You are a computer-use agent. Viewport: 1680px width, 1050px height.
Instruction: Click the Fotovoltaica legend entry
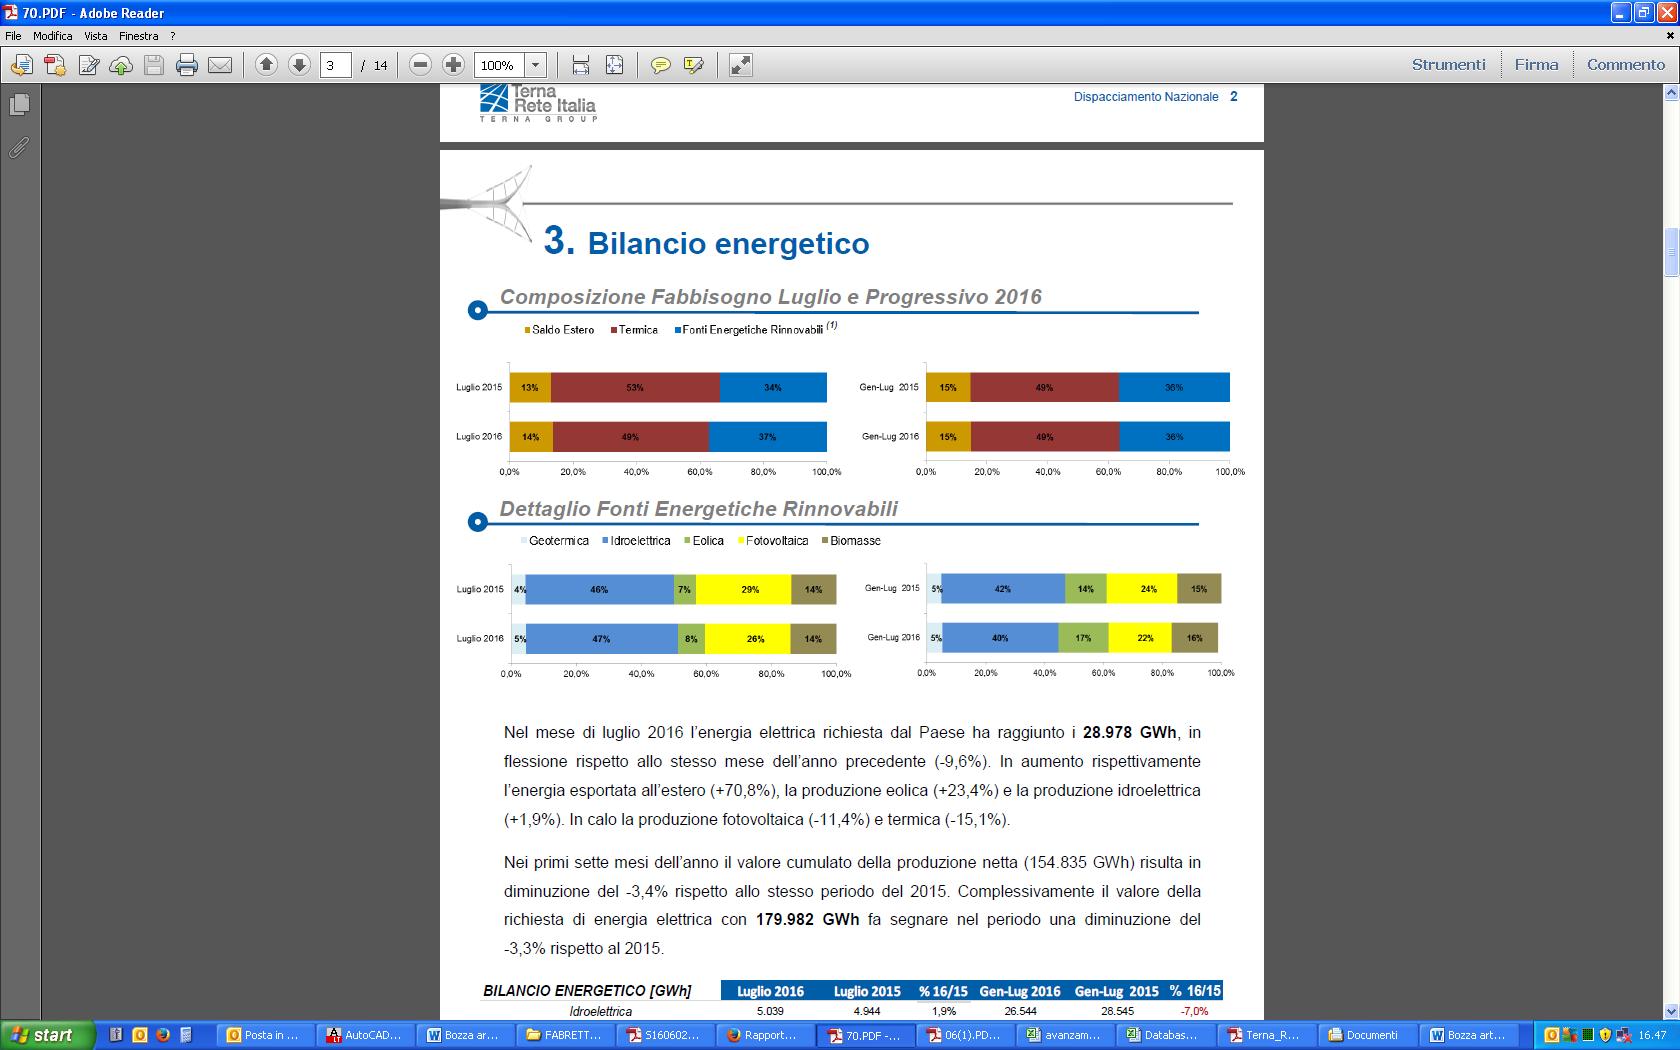[x=773, y=541]
